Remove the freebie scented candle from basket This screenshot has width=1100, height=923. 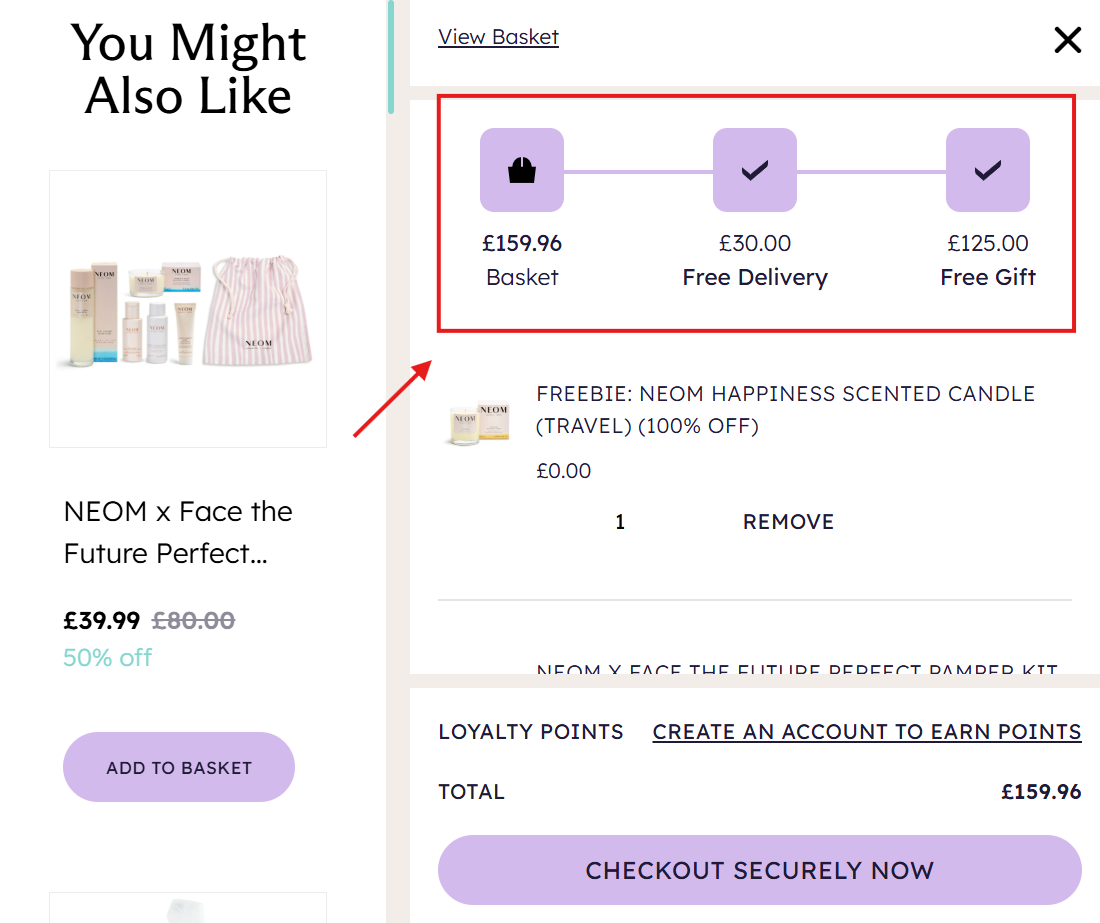point(788,522)
